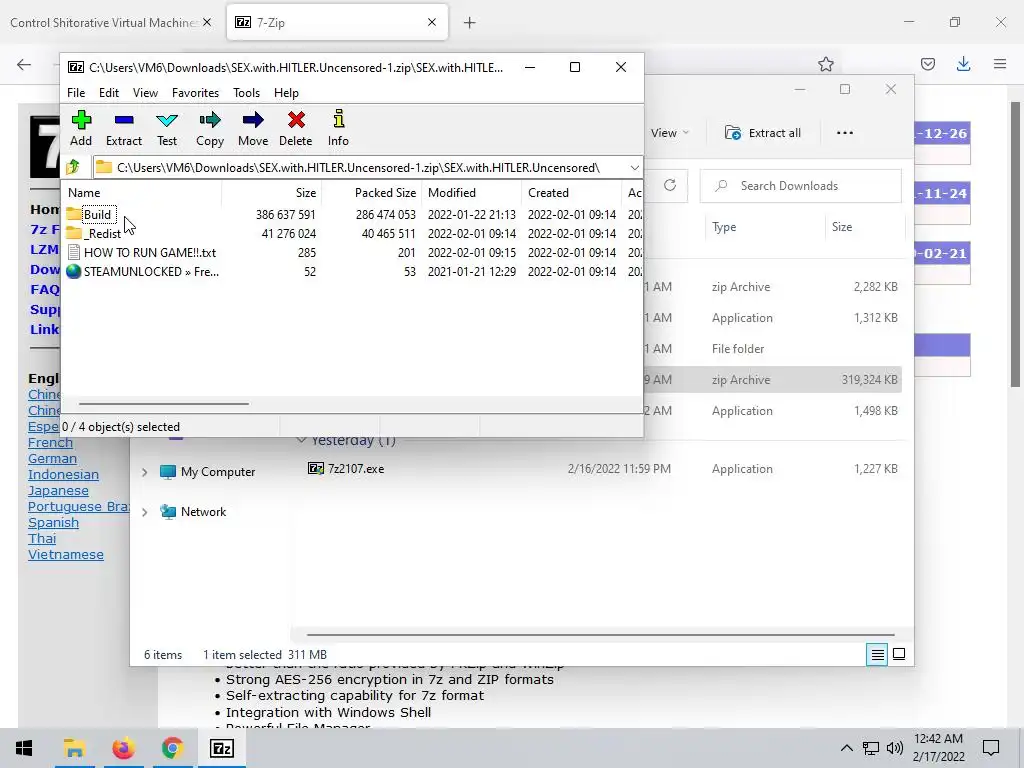The height and width of the screenshot is (768, 1024).
Task: Click Extract all in File Explorer
Action: (762, 133)
